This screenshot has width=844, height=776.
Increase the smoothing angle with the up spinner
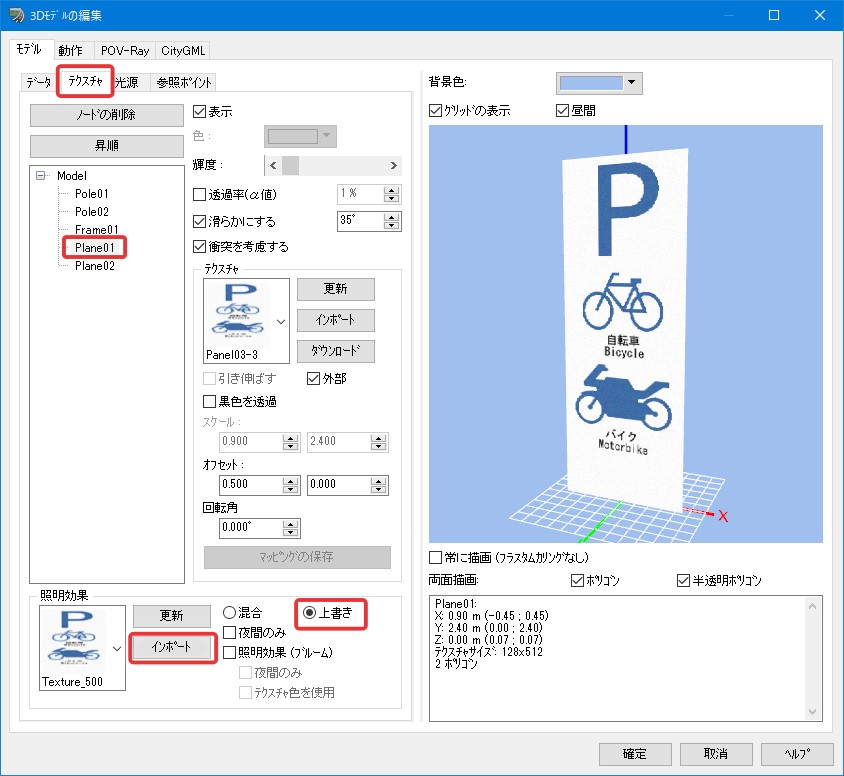(392, 216)
